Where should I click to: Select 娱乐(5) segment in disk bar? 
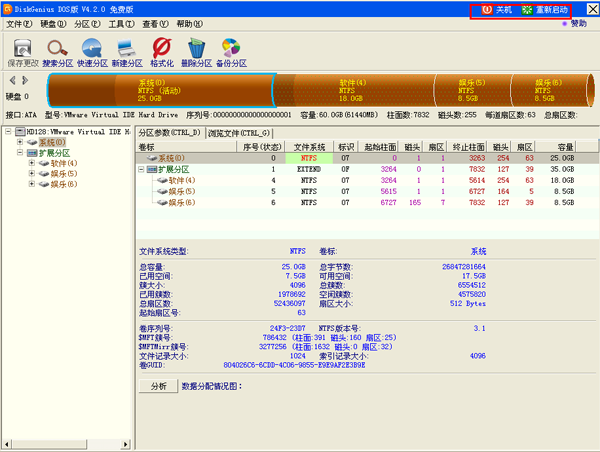(473, 90)
